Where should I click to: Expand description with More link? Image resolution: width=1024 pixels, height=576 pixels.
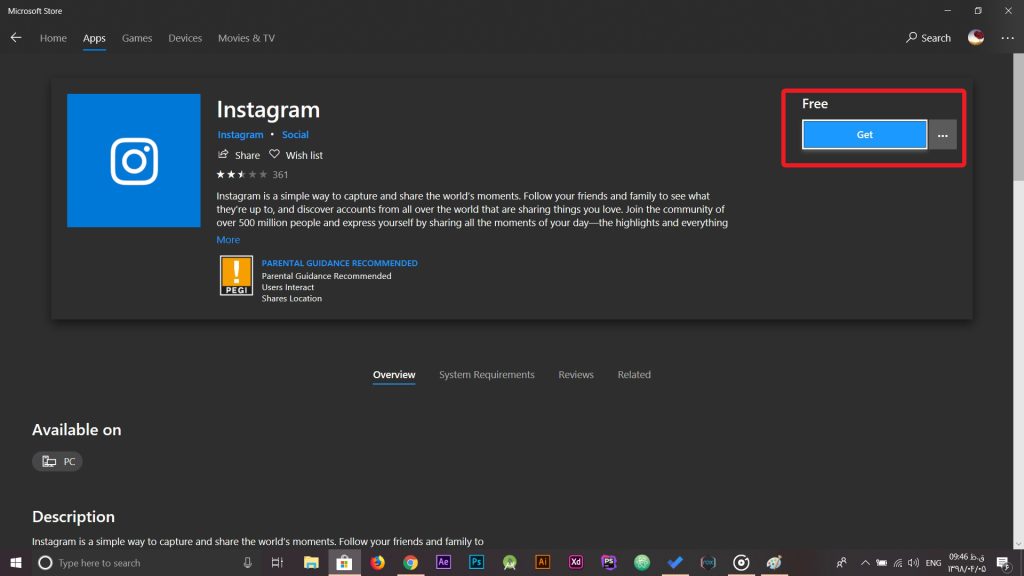point(228,240)
